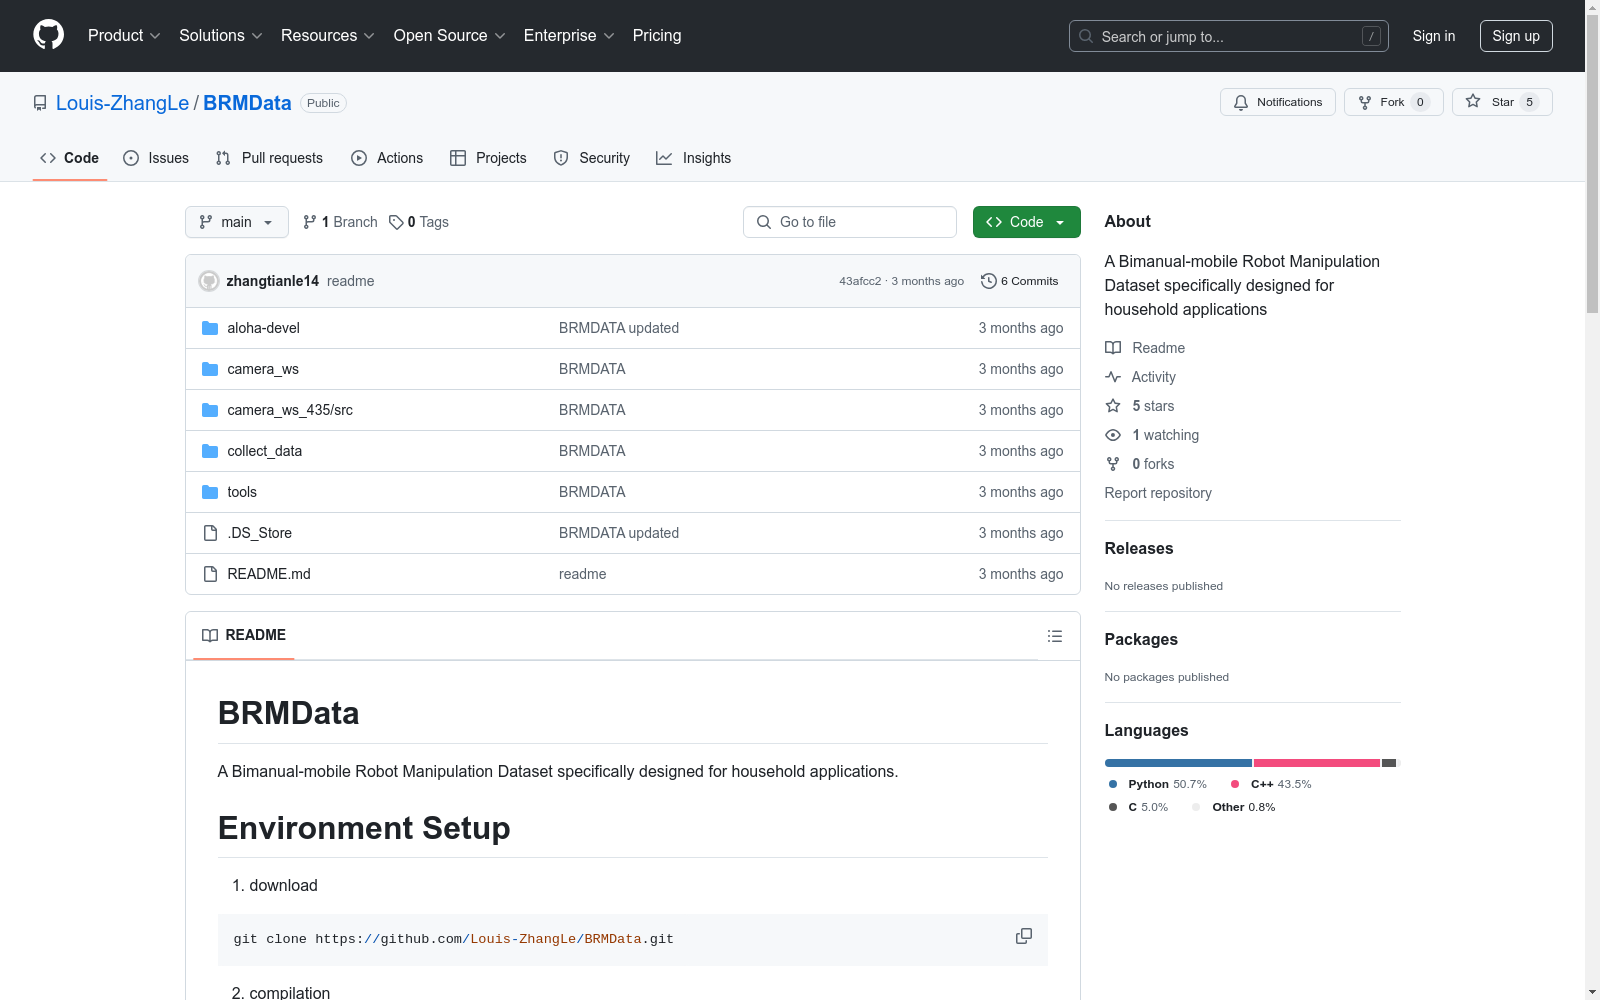Expand the Solutions menu
The width and height of the screenshot is (1600, 1000).
pos(221,36)
